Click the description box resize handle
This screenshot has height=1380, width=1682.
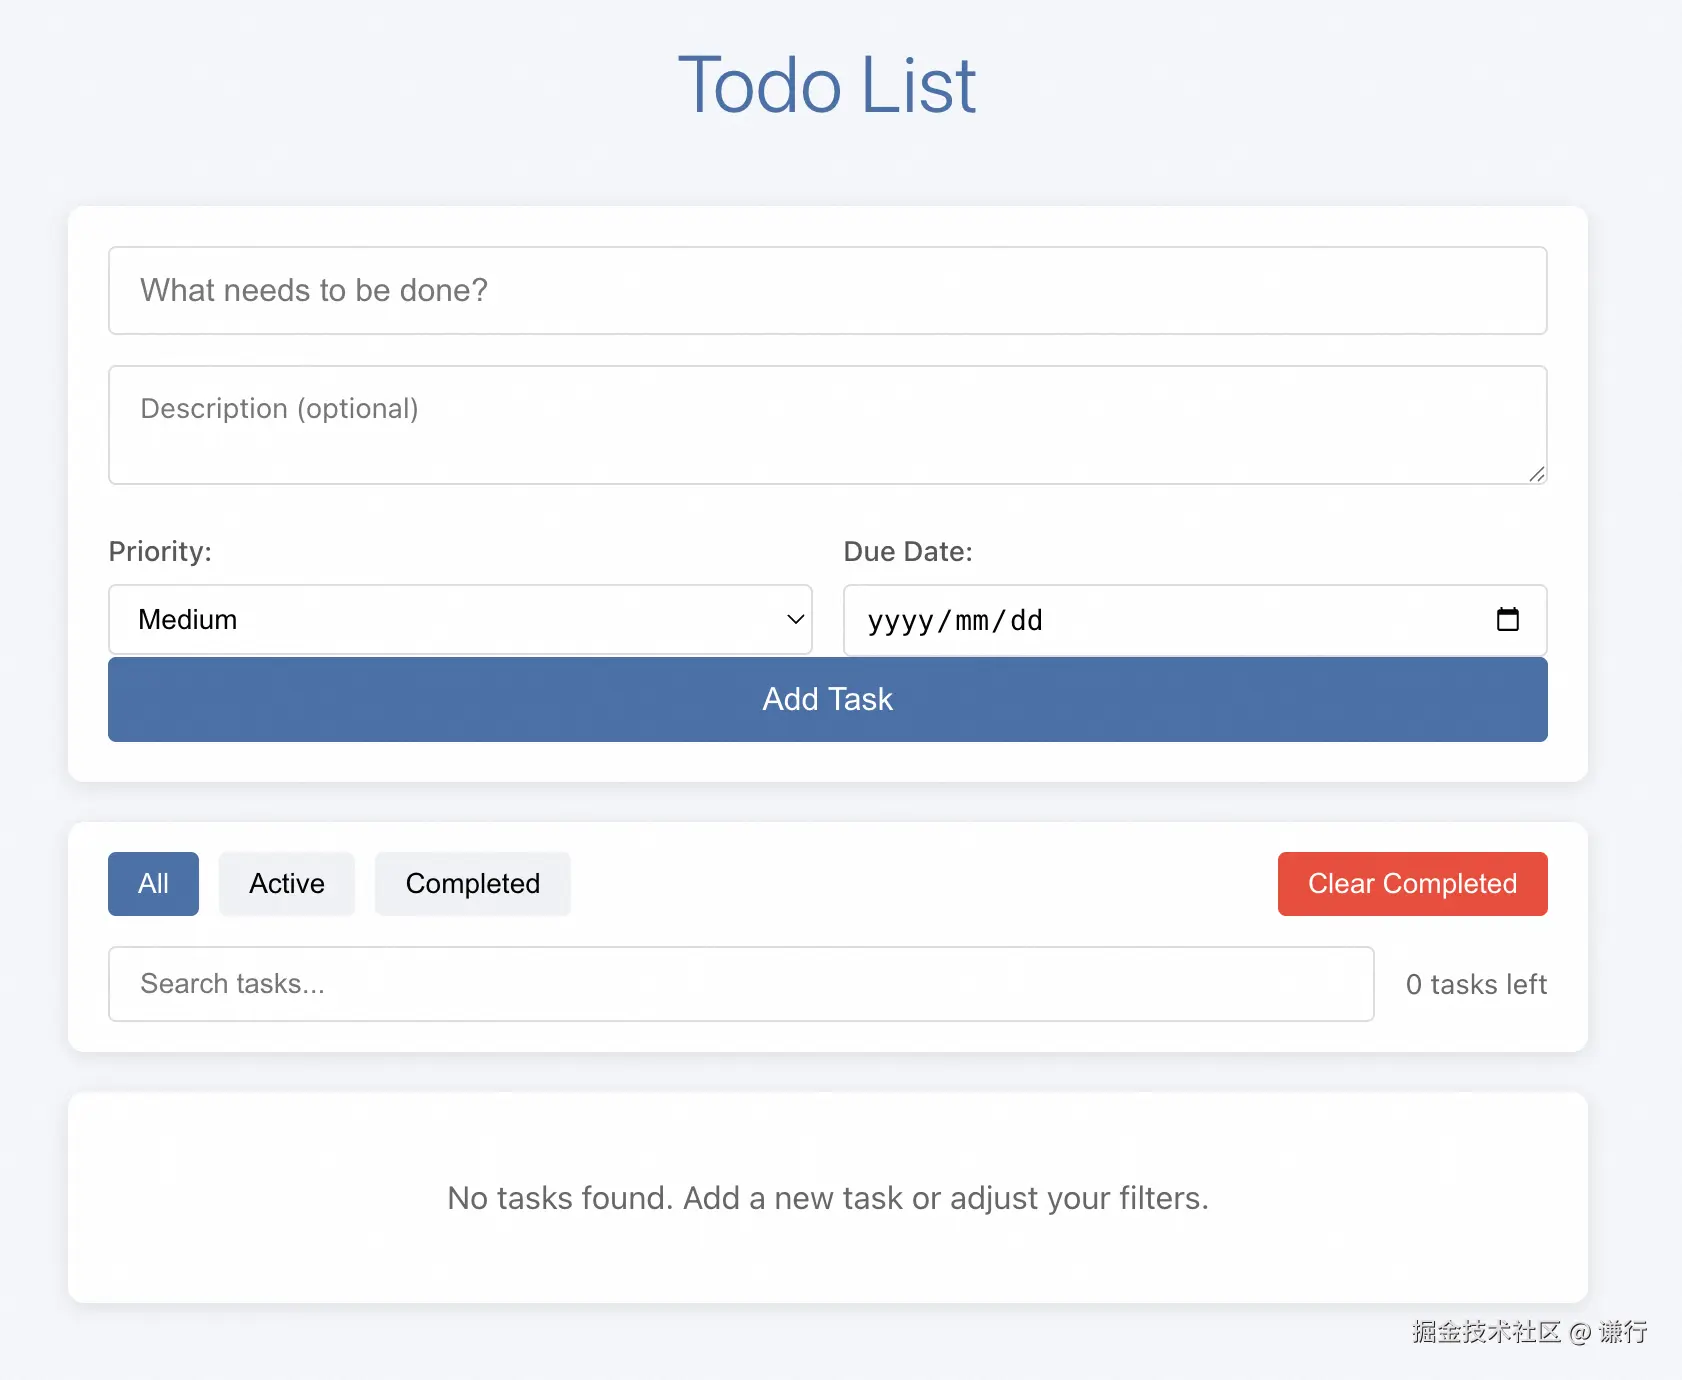click(1537, 474)
